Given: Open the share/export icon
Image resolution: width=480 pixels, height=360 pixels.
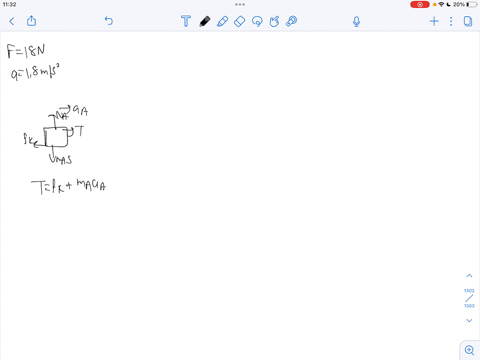Looking at the screenshot, I should point(31,21).
